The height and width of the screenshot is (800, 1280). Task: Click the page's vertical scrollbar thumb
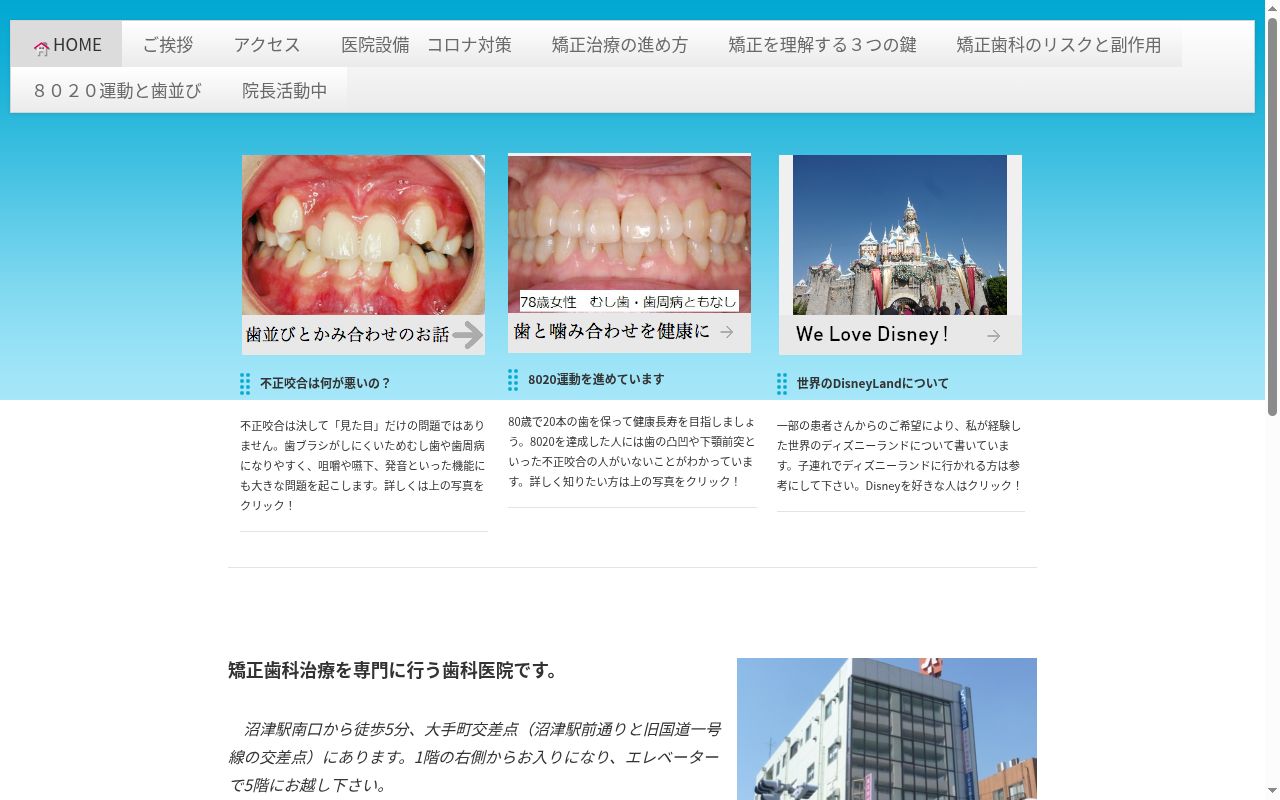point(1272,215)
